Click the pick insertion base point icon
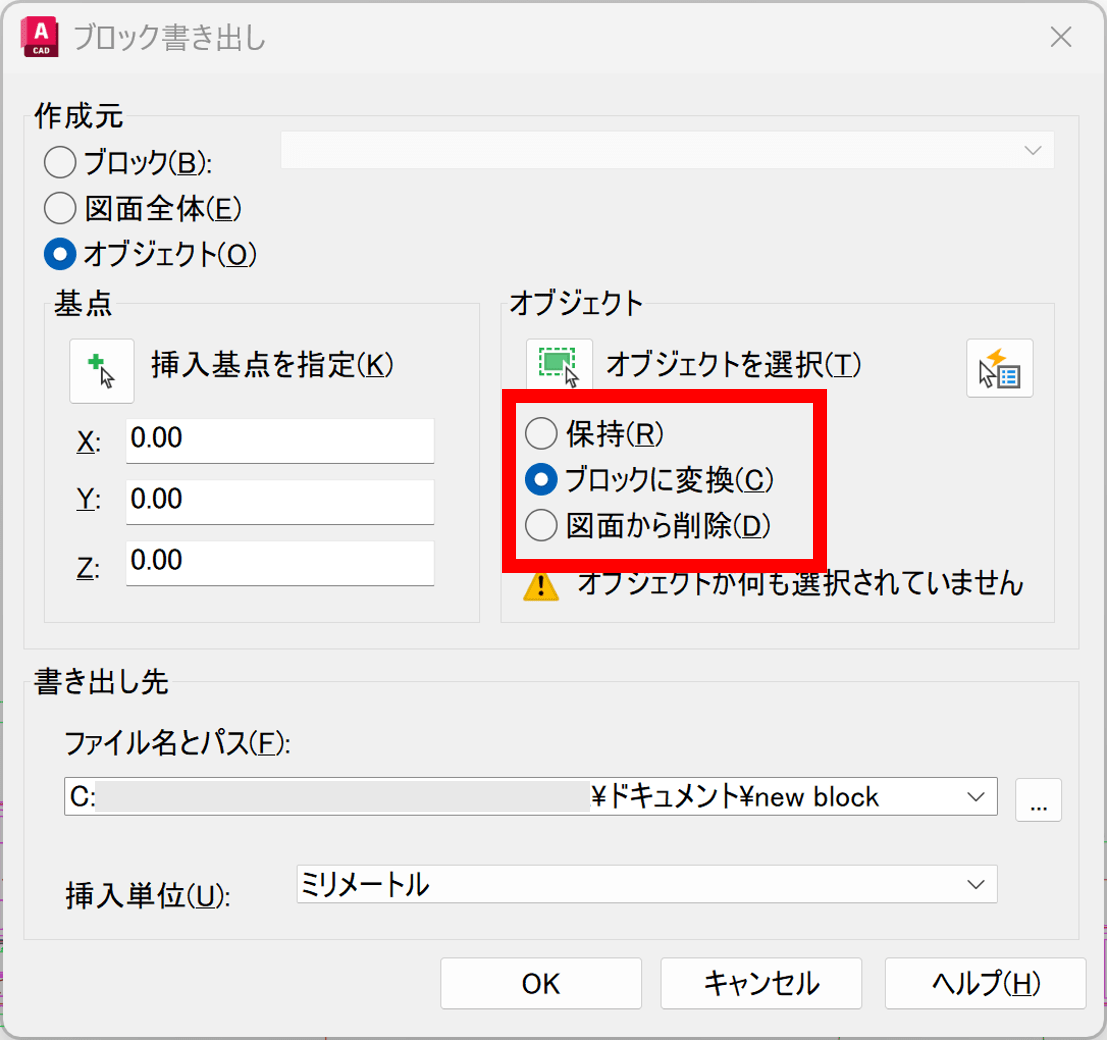1107x1040 pixels. tap(101, 370)
